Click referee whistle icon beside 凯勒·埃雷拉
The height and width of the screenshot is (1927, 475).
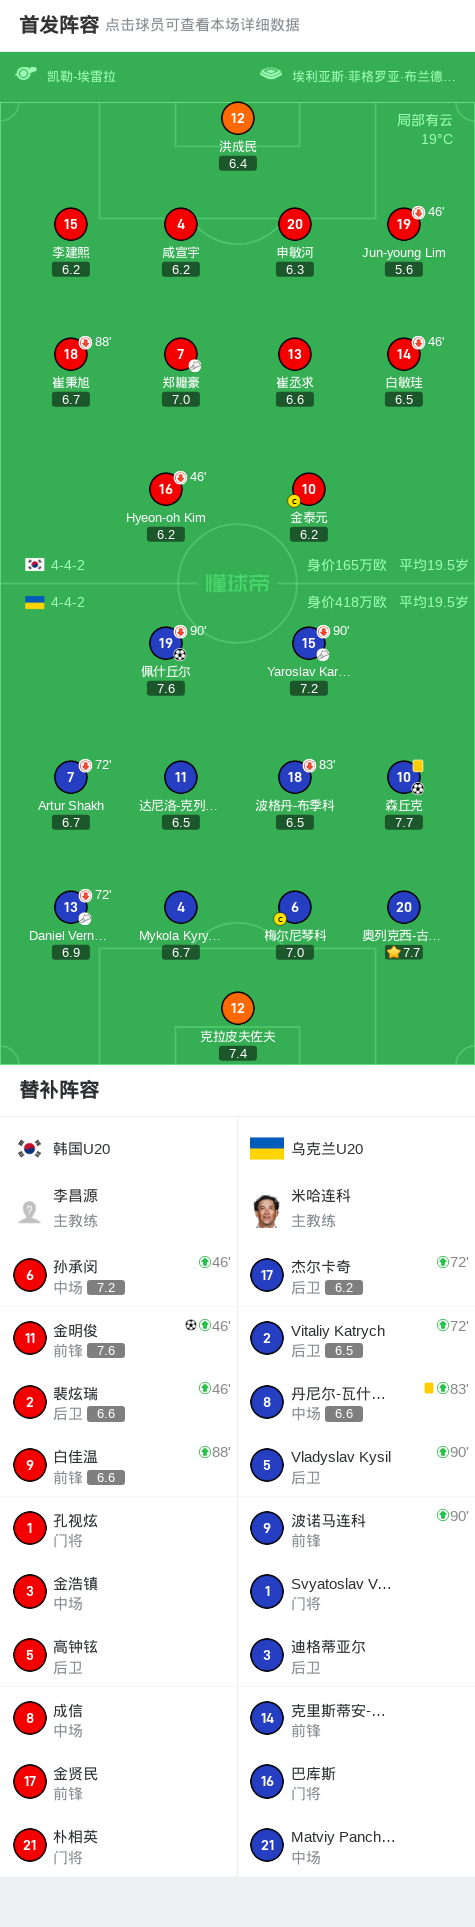pyautogui.click(x=26, y=74)
